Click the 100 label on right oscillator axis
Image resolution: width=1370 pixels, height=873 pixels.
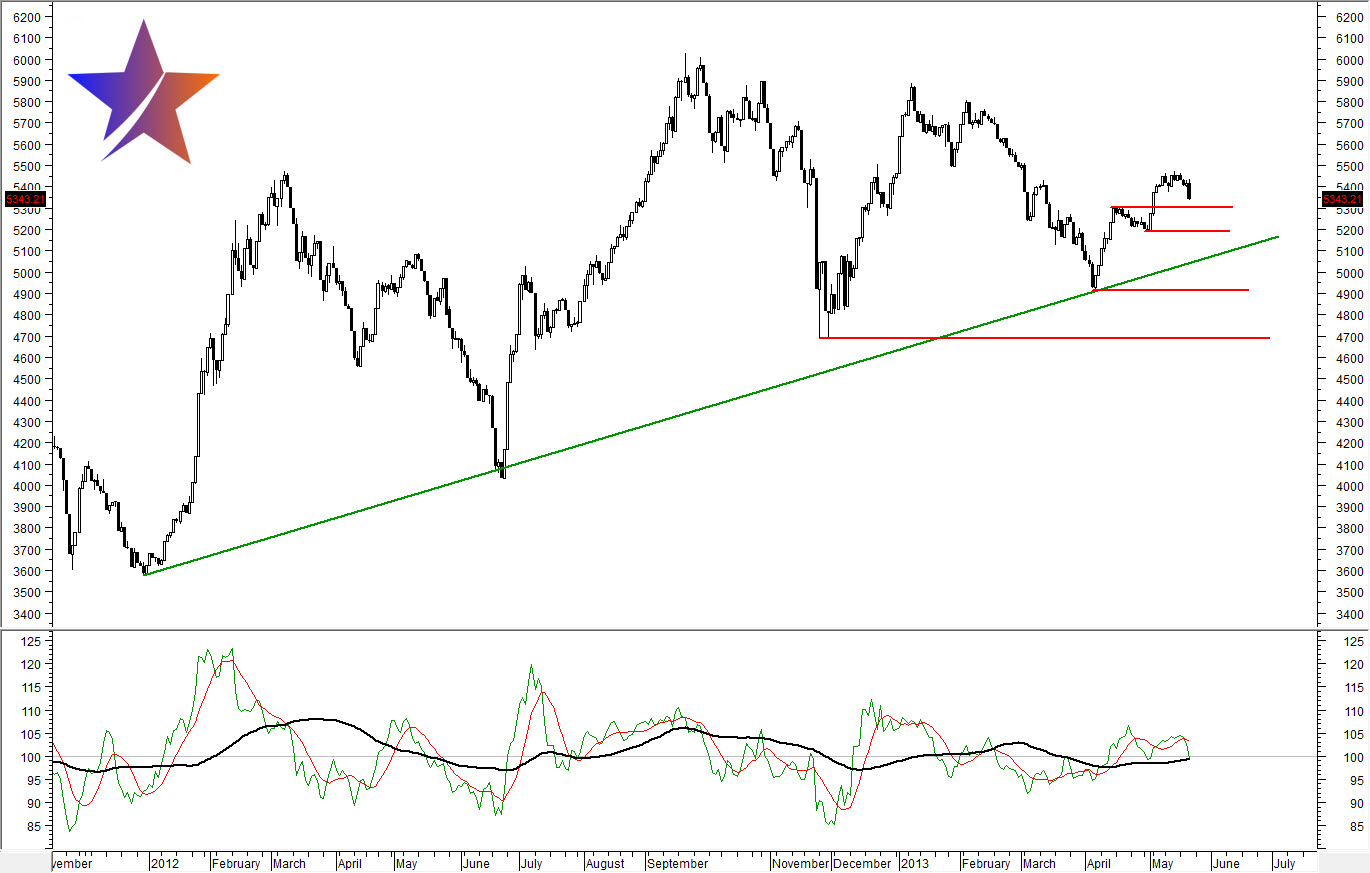tap(1354, 757)
